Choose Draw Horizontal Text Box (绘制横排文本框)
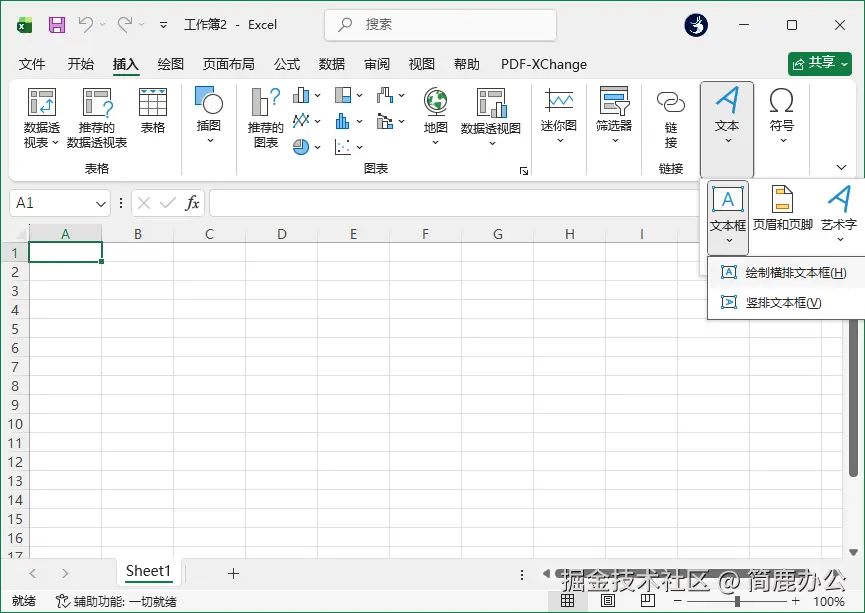 (x=786, y=273)
